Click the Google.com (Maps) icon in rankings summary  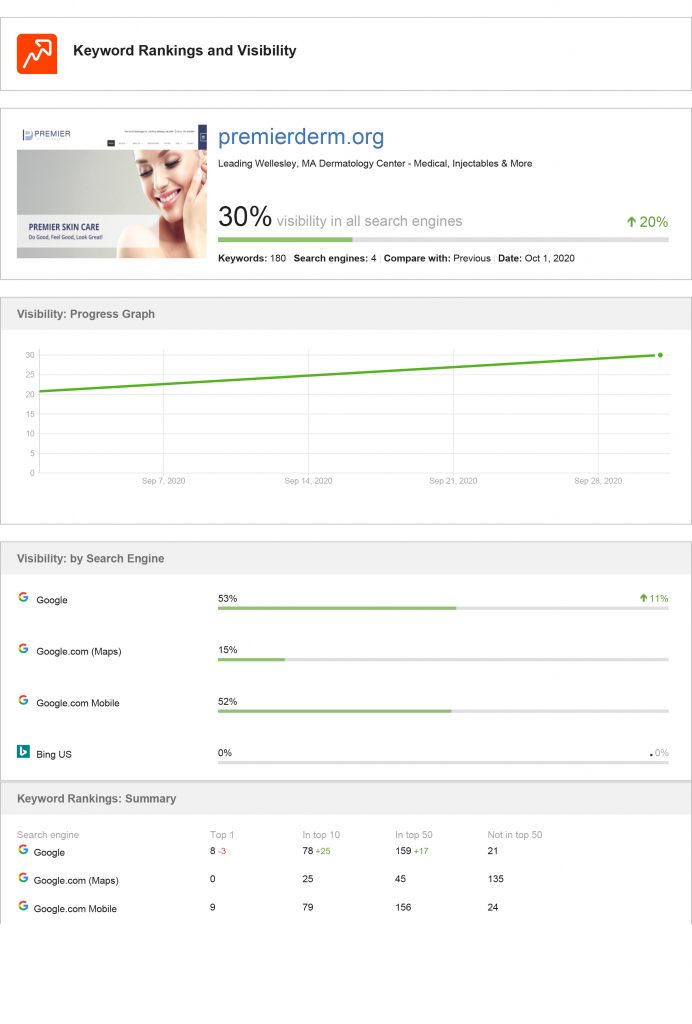[x=24, y=878]
